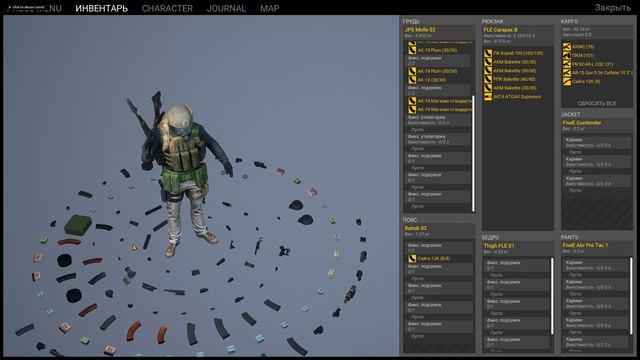Click the green ammo box on the ground
Image resolution: width=640 pixels, height=360 pixels.
[x=78, y=224]
